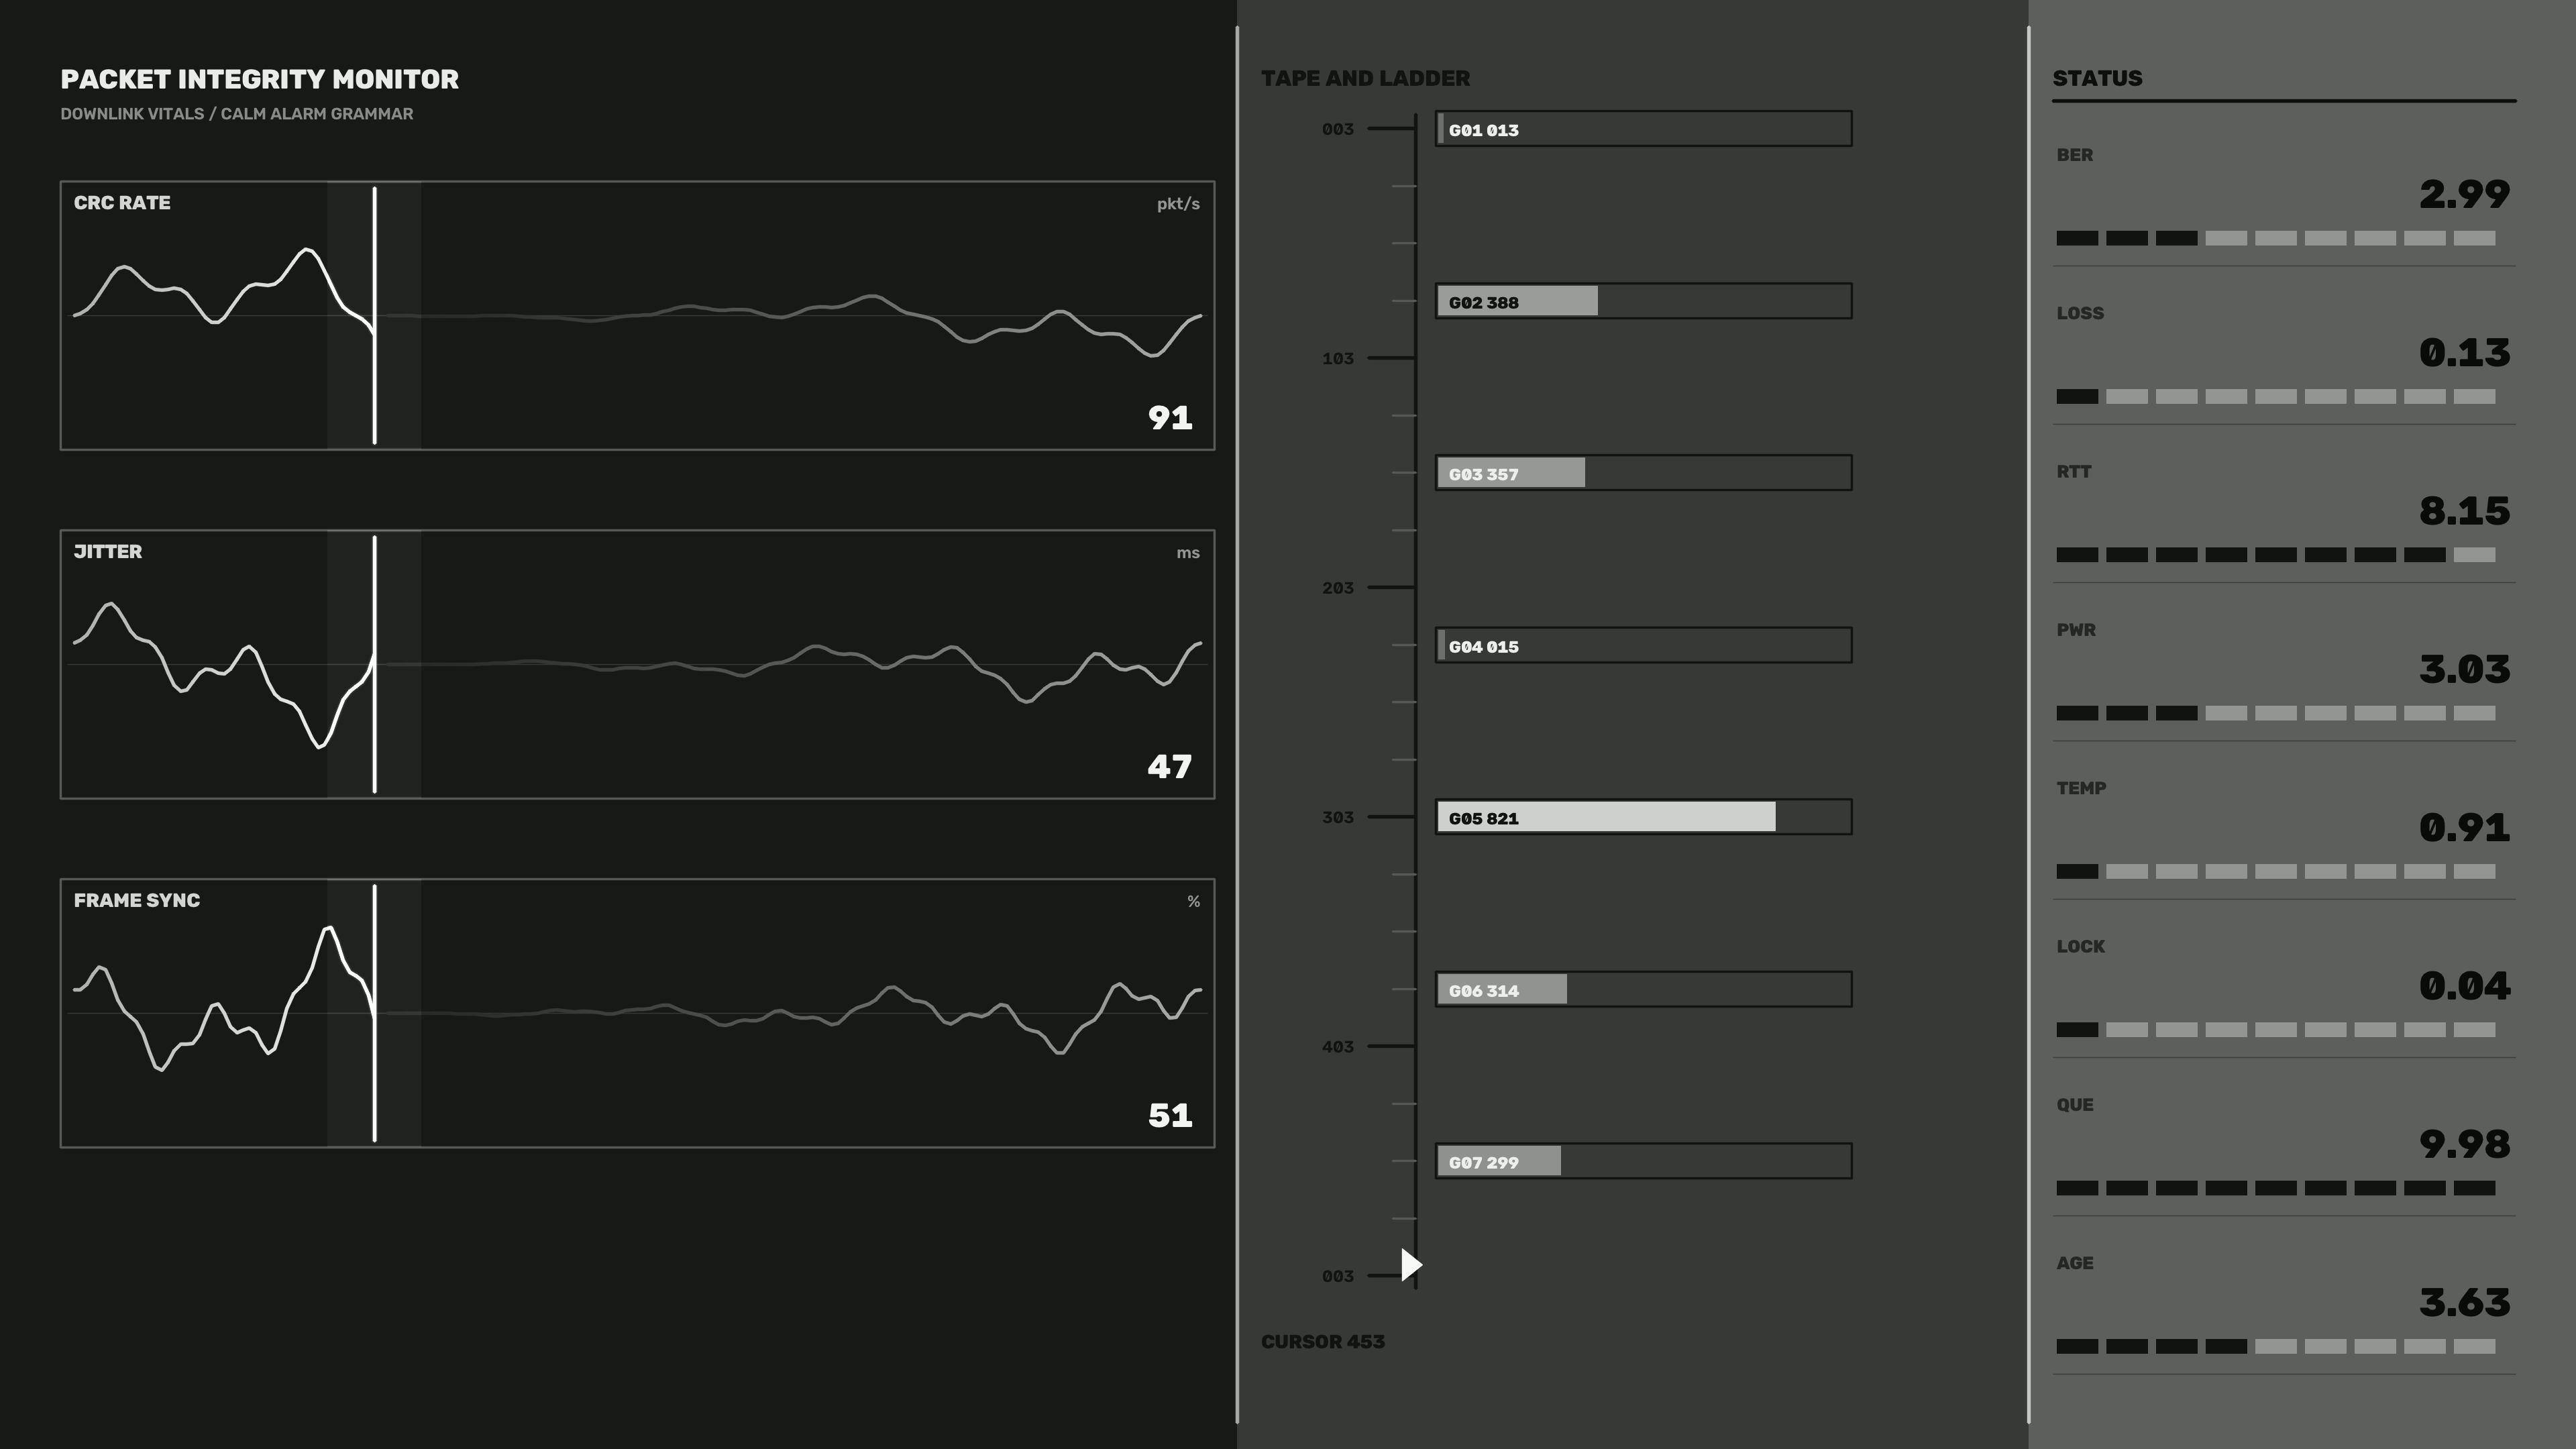Viewport: 2576px width, 1449px height.
Task: Select the TAPE AND LADDER heading
Action: (1365, 78)
